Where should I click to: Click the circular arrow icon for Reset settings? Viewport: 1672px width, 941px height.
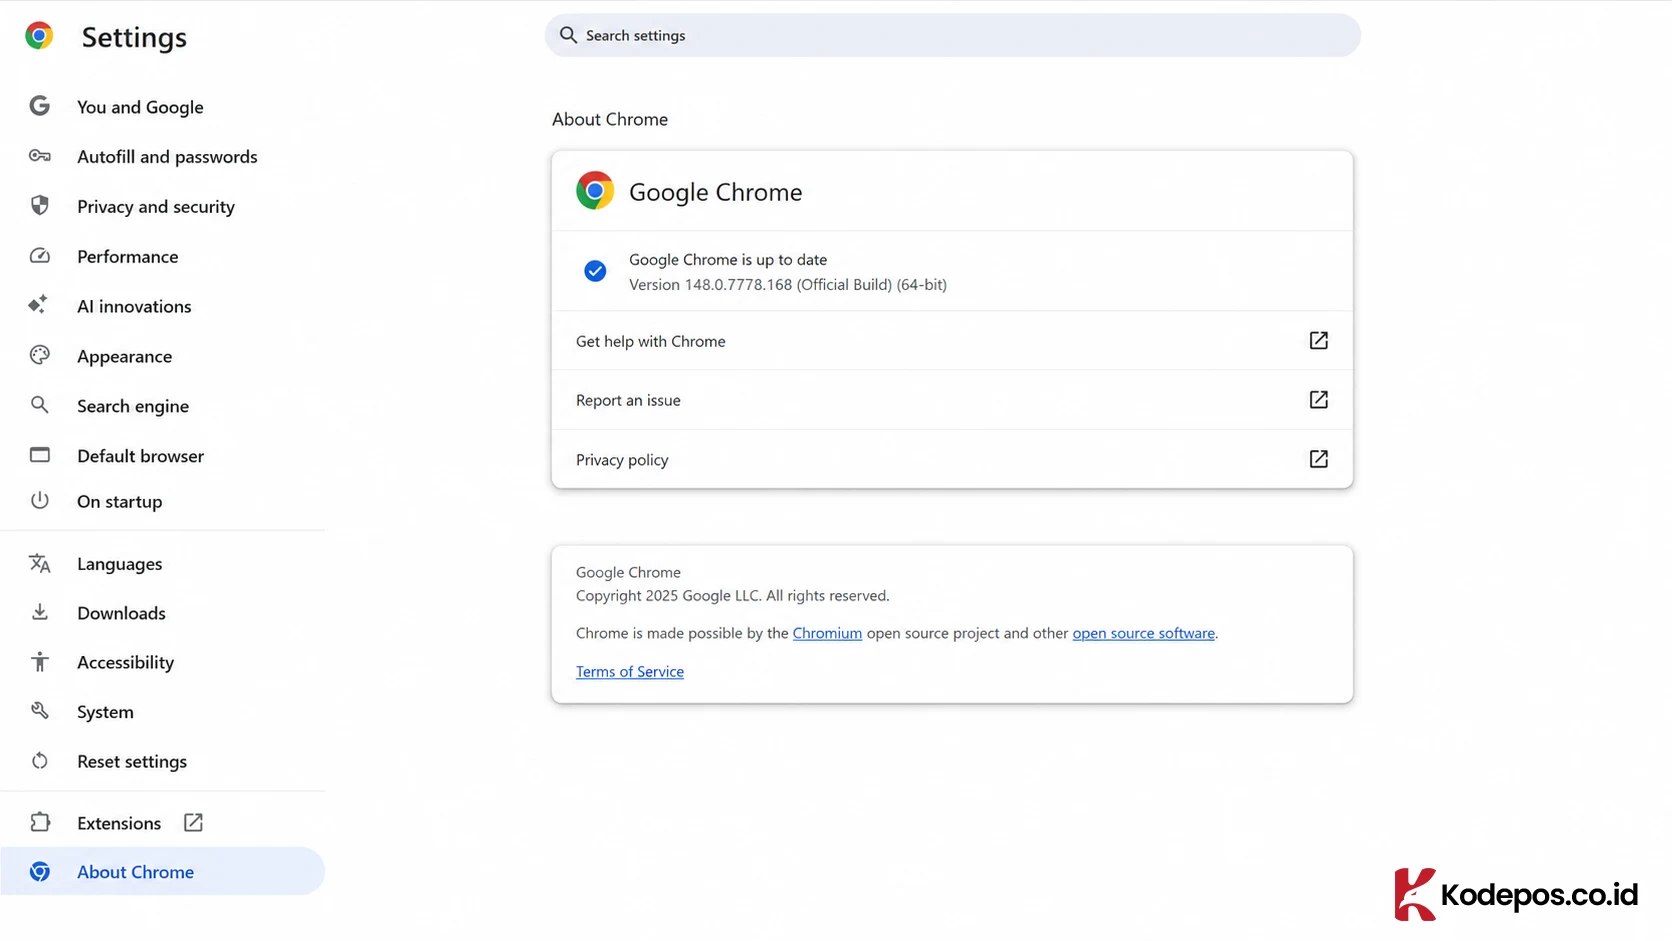coord(40,761)
